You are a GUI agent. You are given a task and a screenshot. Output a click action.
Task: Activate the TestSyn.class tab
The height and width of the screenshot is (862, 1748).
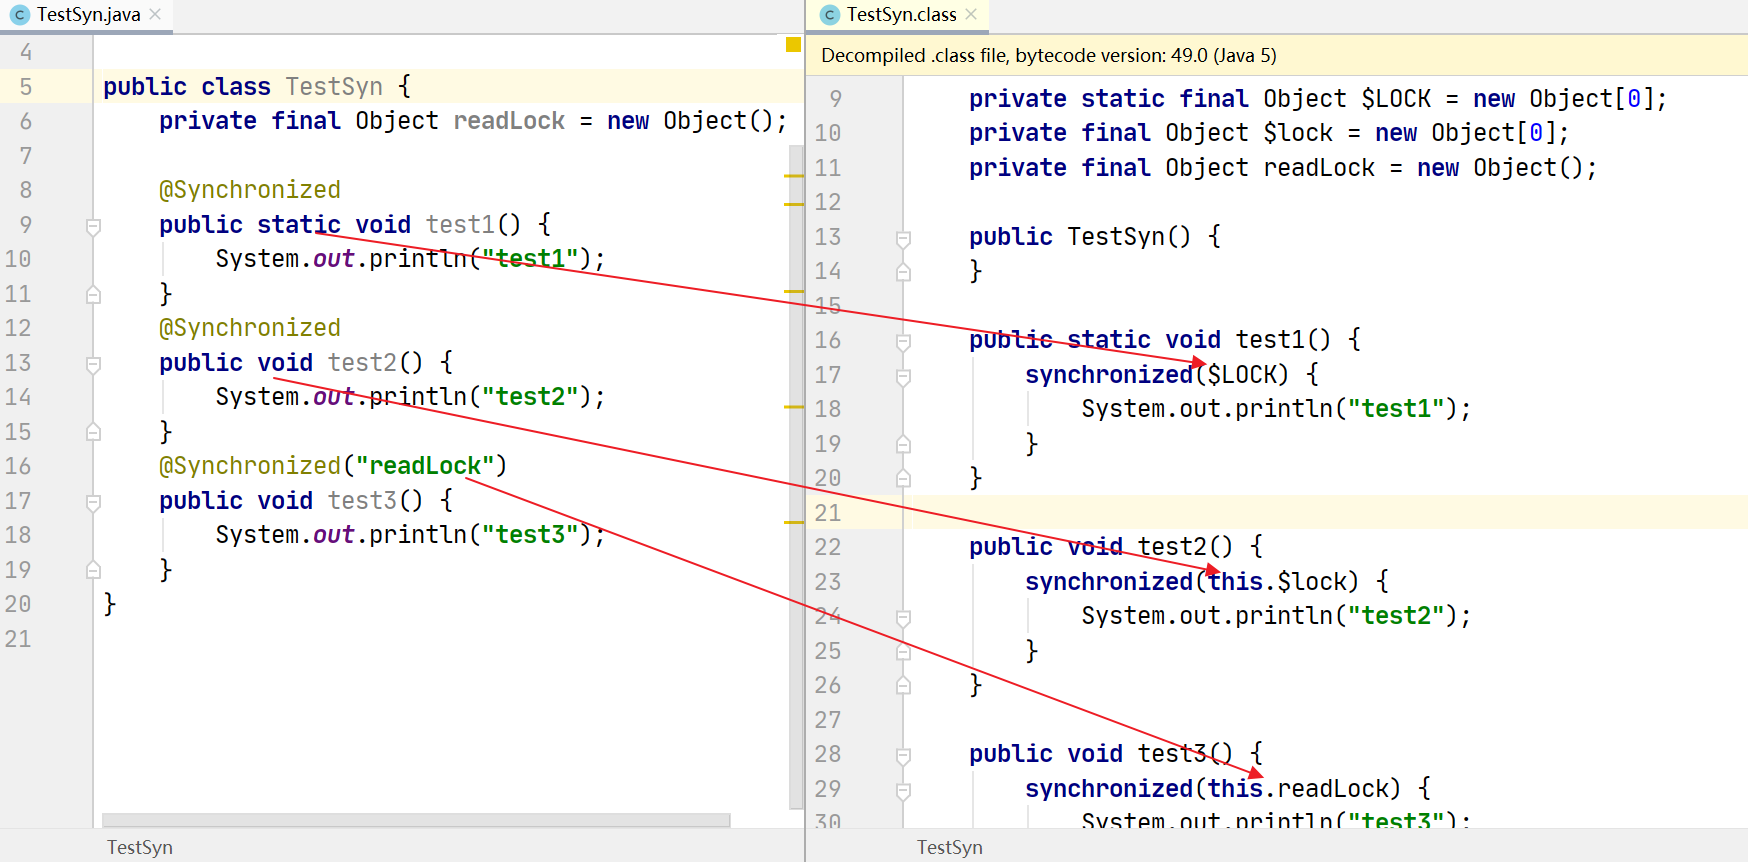[x=901, y=15]
